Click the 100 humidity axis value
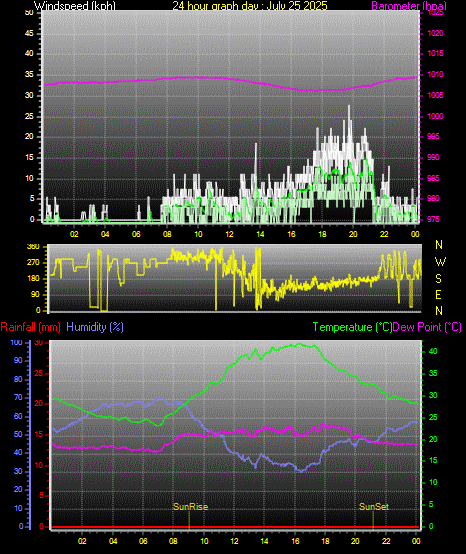 coord(16,342)
